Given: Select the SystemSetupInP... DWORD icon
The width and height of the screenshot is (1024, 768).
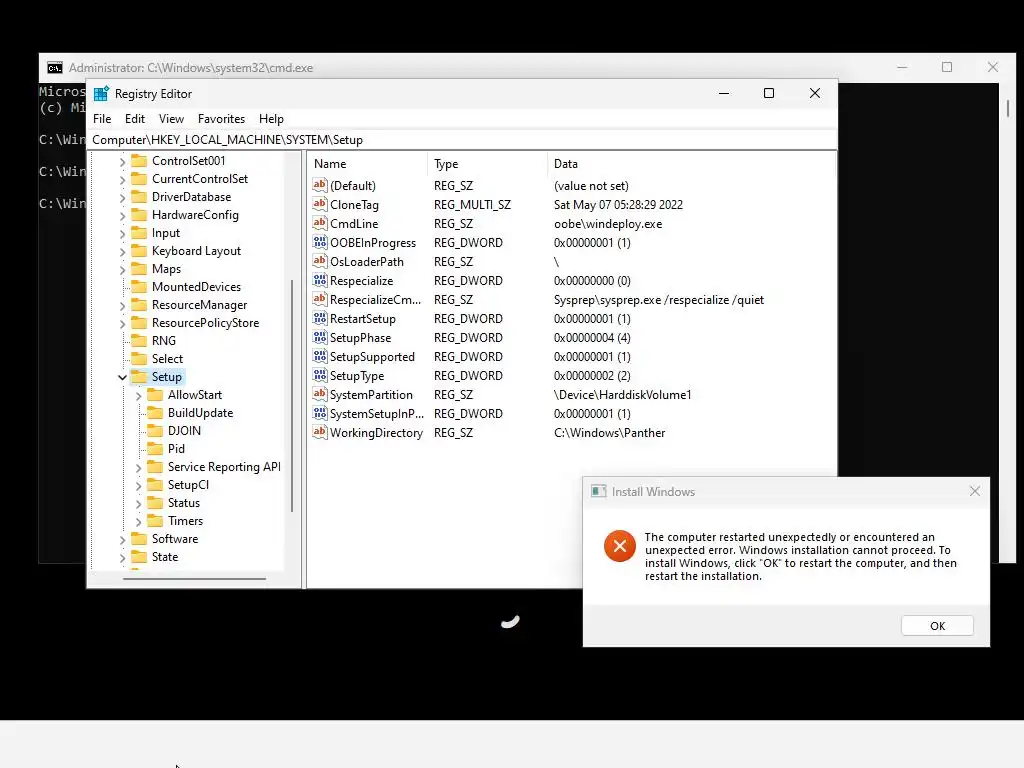Looking at the screenshot, I should (x=319, y=413).
